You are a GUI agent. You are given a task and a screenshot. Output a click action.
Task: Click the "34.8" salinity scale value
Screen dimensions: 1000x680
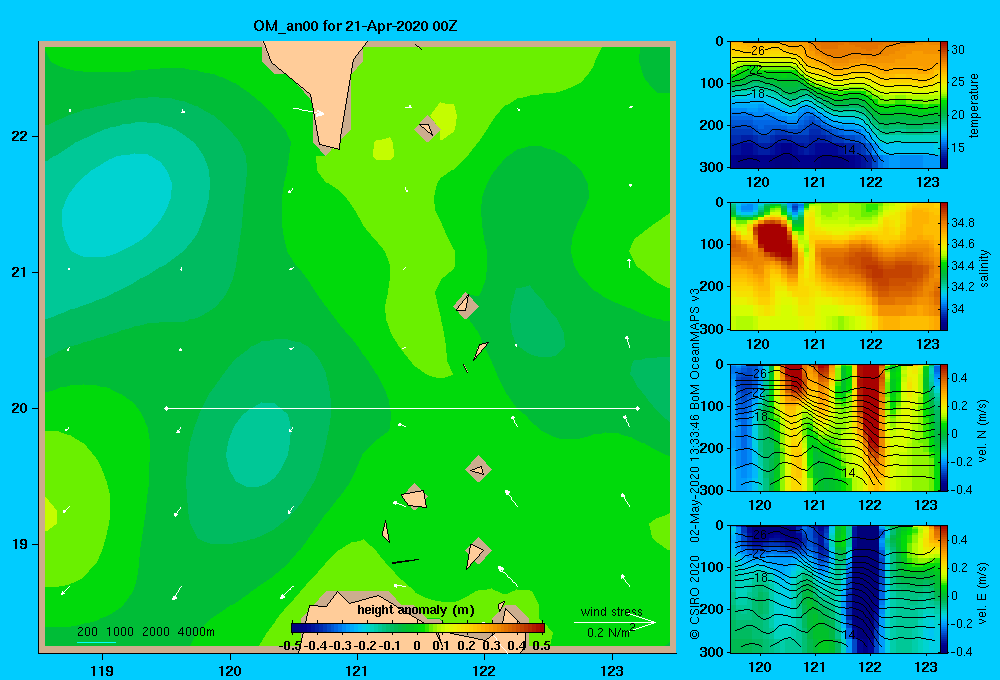coord(963,223)
